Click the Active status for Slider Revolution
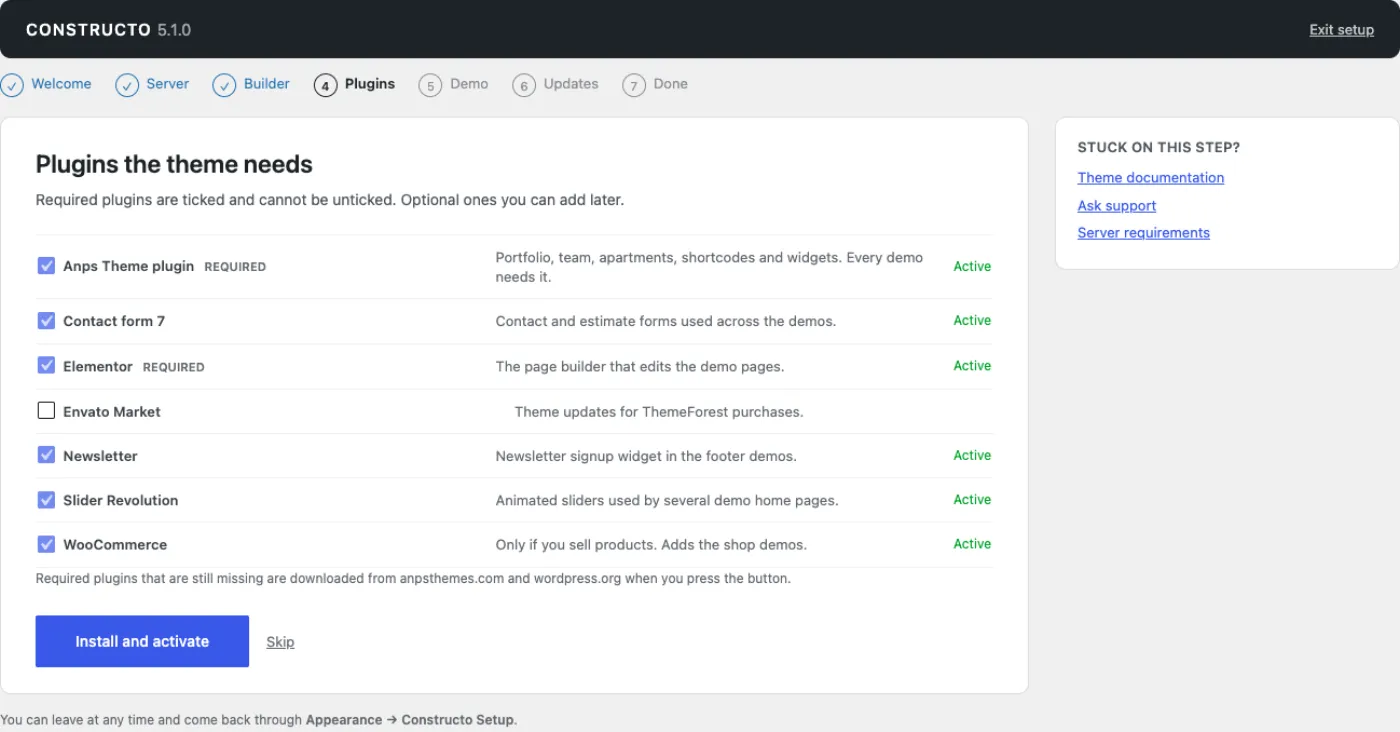The height and width of the screenshot is (732, 1400). [972, 499]
